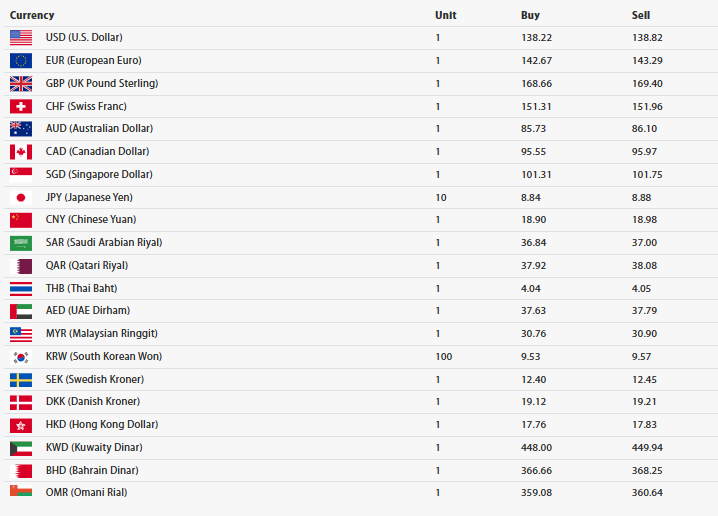Select the CNY (Chinese Yuan) row label

pos(91,220)
